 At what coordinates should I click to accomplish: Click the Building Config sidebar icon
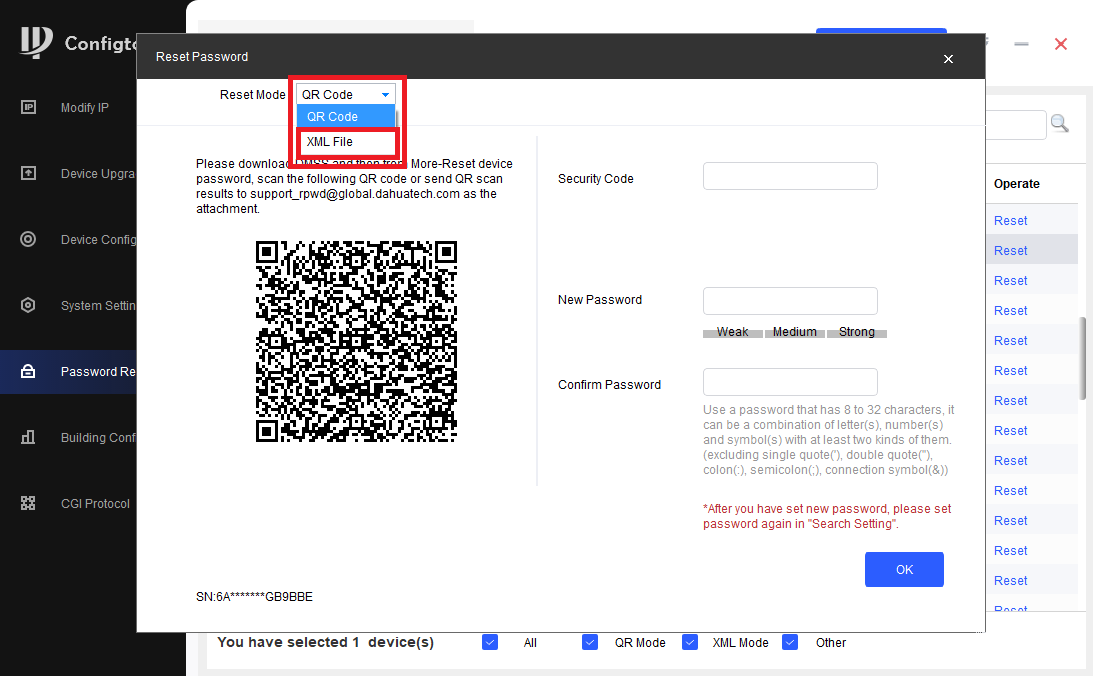(x=28, y=437)
